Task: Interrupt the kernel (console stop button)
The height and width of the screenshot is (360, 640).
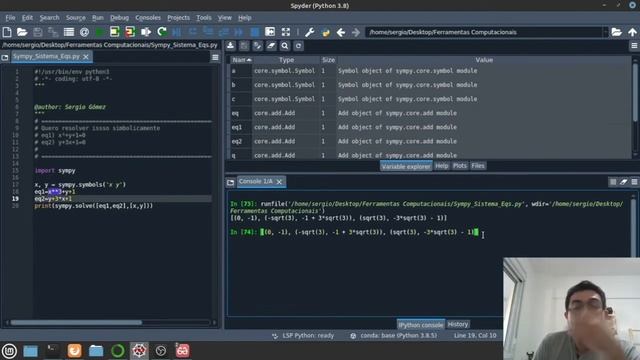Action: point(613,182)
